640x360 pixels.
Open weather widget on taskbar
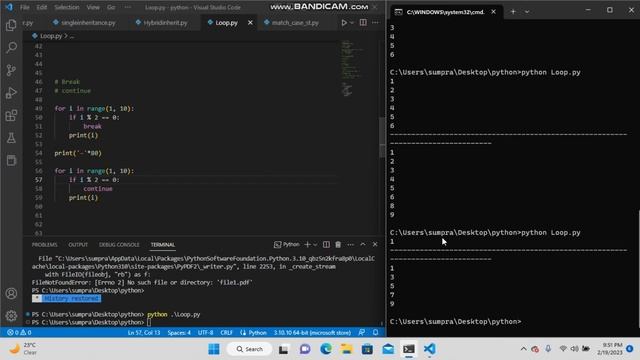[x=23, y=349]
